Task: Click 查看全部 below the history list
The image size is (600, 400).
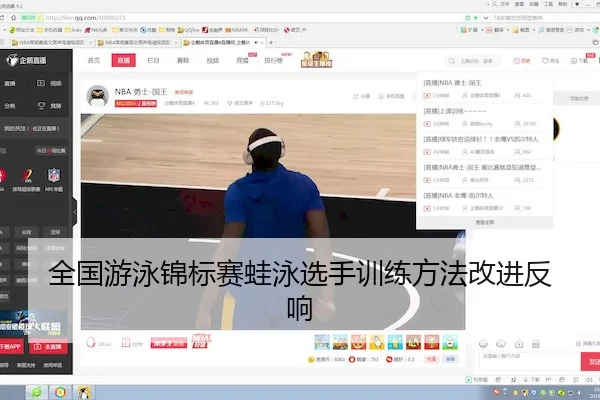Action: pos(484,222)
